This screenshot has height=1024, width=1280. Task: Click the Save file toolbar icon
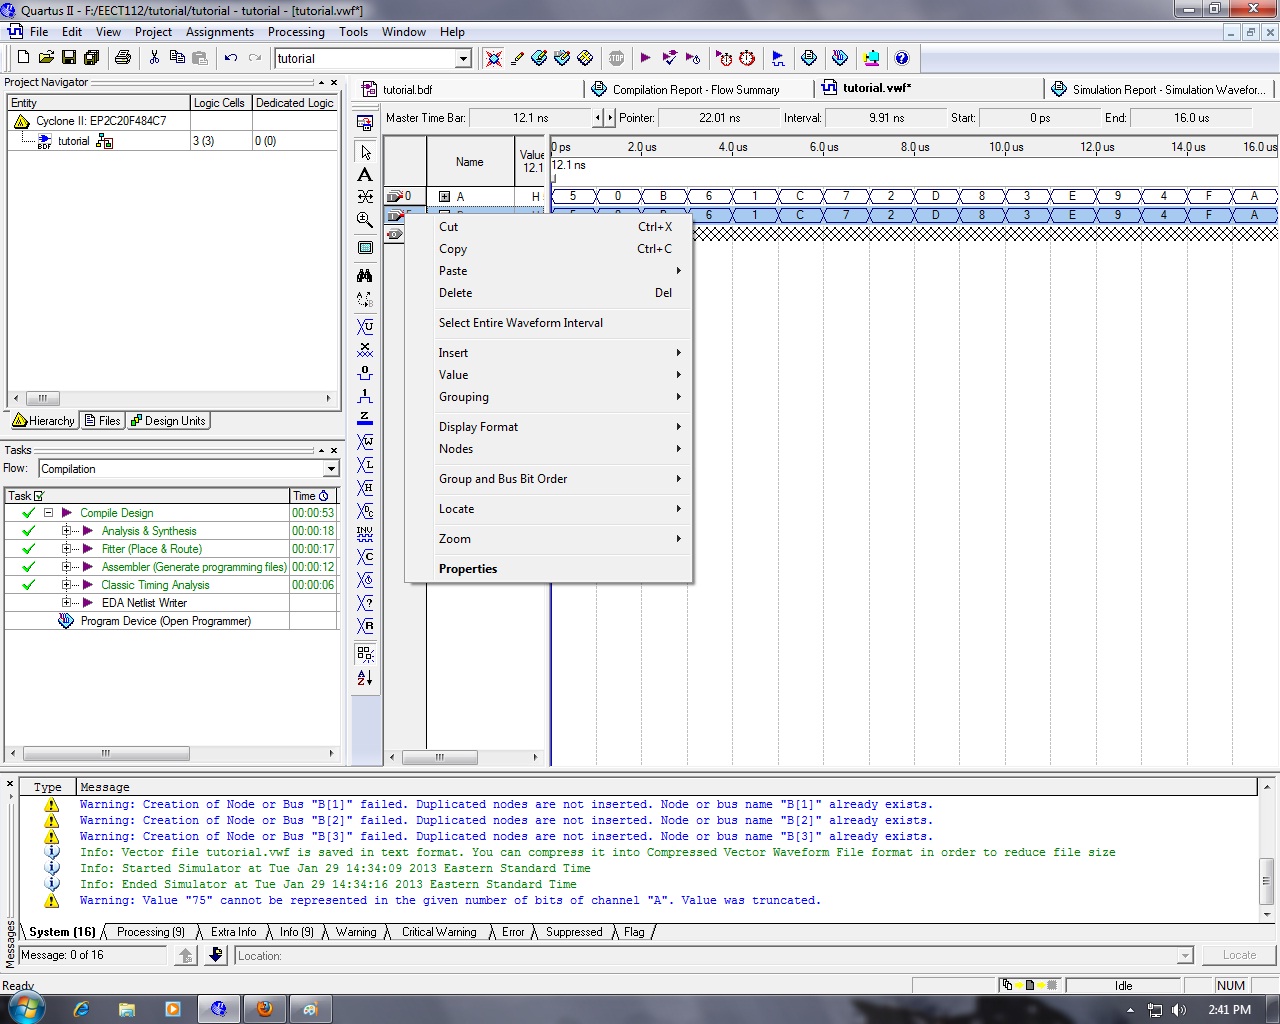(x=69, y=58)
